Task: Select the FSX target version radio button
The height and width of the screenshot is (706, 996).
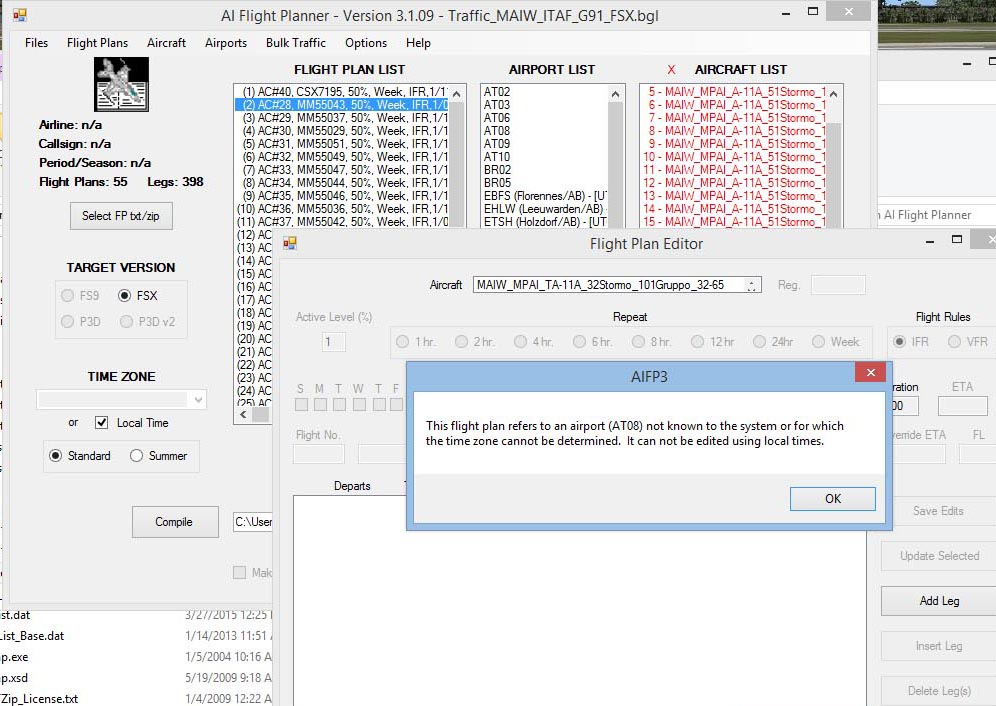Action: pos(125,296)
